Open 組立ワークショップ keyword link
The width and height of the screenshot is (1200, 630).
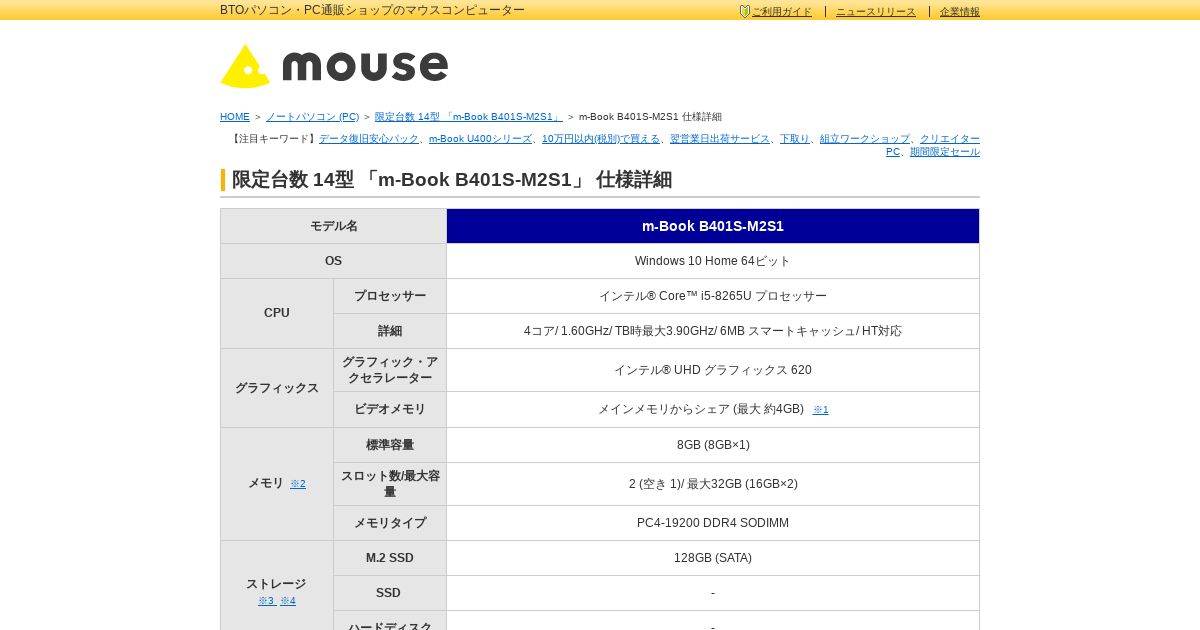[865, 139]
